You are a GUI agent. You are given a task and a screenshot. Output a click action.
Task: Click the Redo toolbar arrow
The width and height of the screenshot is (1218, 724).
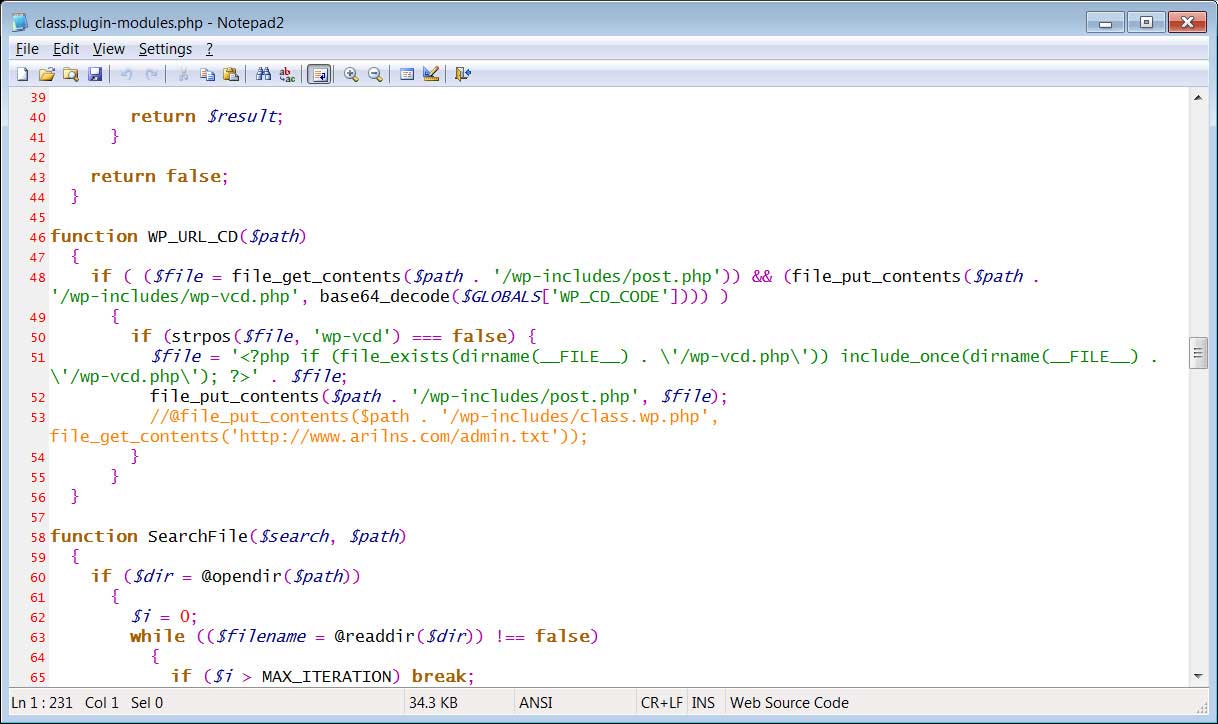click(151, 74)
